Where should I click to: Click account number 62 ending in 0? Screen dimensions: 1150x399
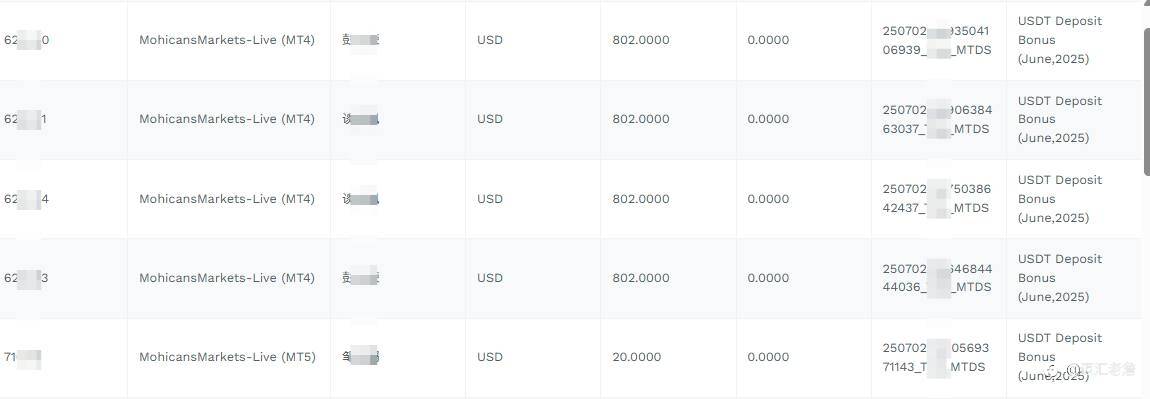[x=26, y=40]
